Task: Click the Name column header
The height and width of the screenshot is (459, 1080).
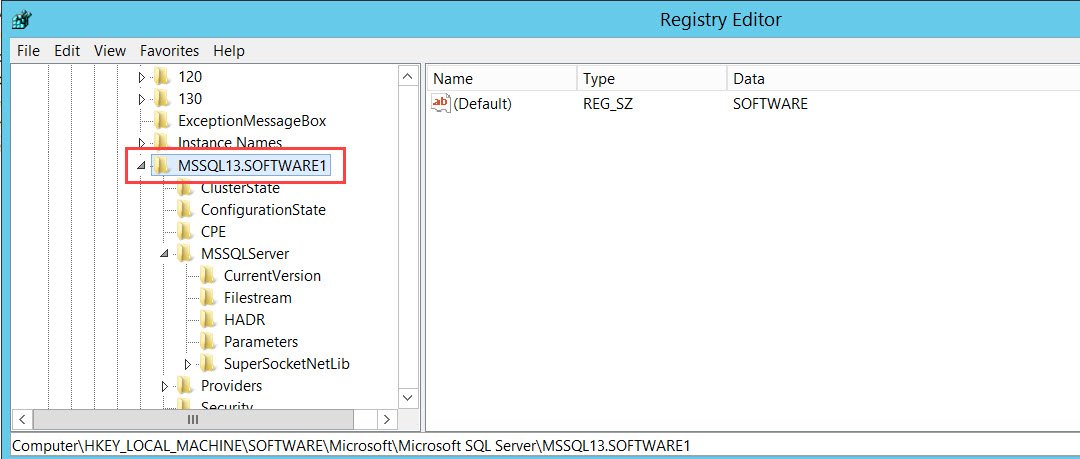Action: [x=501, y=79]
